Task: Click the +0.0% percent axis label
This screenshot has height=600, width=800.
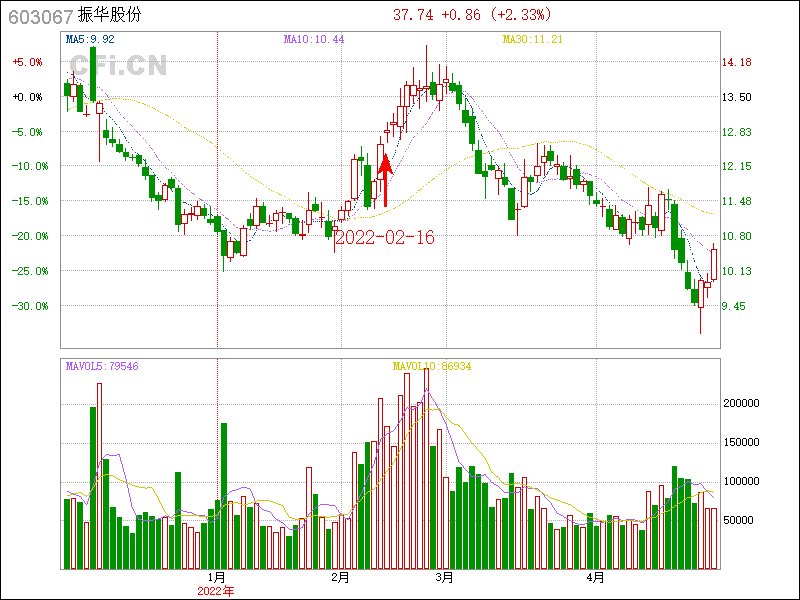Action: [x=28, y=97]
